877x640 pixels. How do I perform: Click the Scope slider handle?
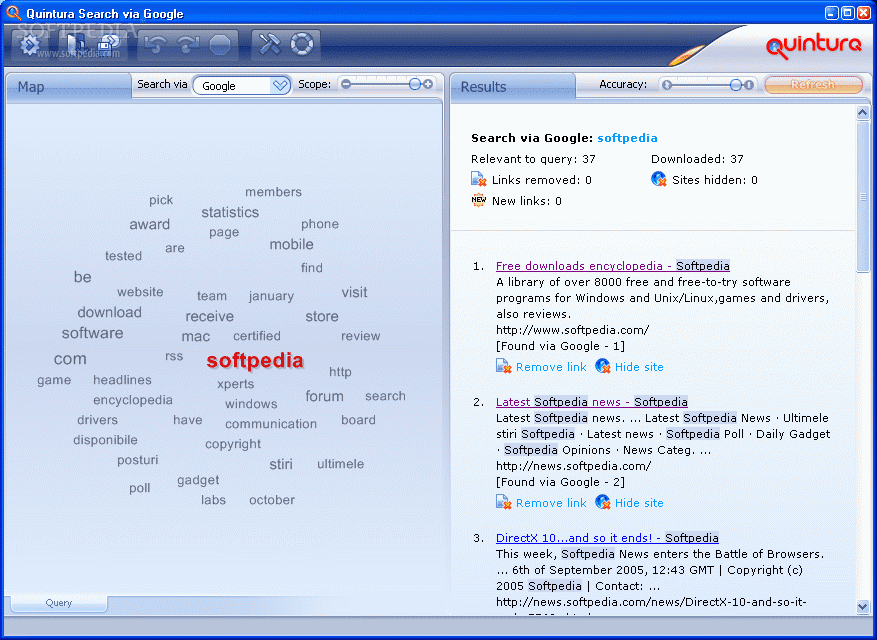coord(414,84)
